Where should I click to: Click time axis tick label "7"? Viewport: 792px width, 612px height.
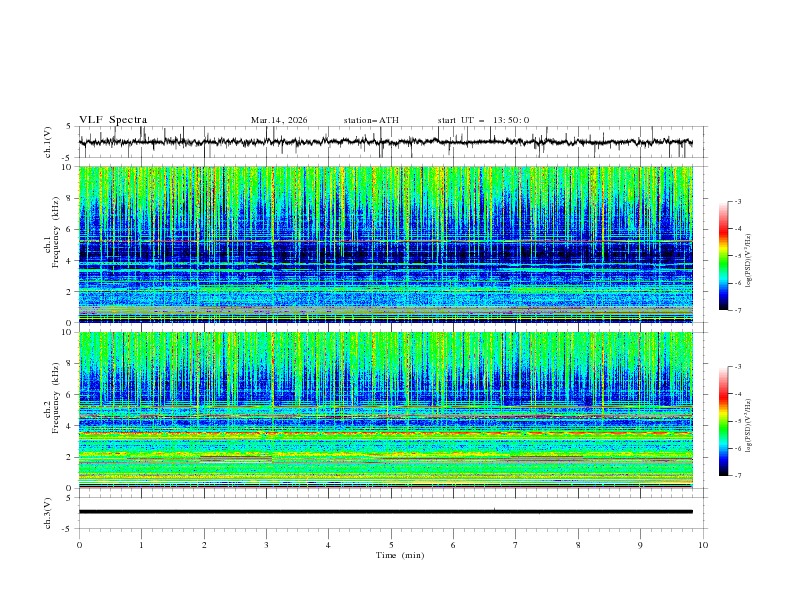tap(516, 545)
